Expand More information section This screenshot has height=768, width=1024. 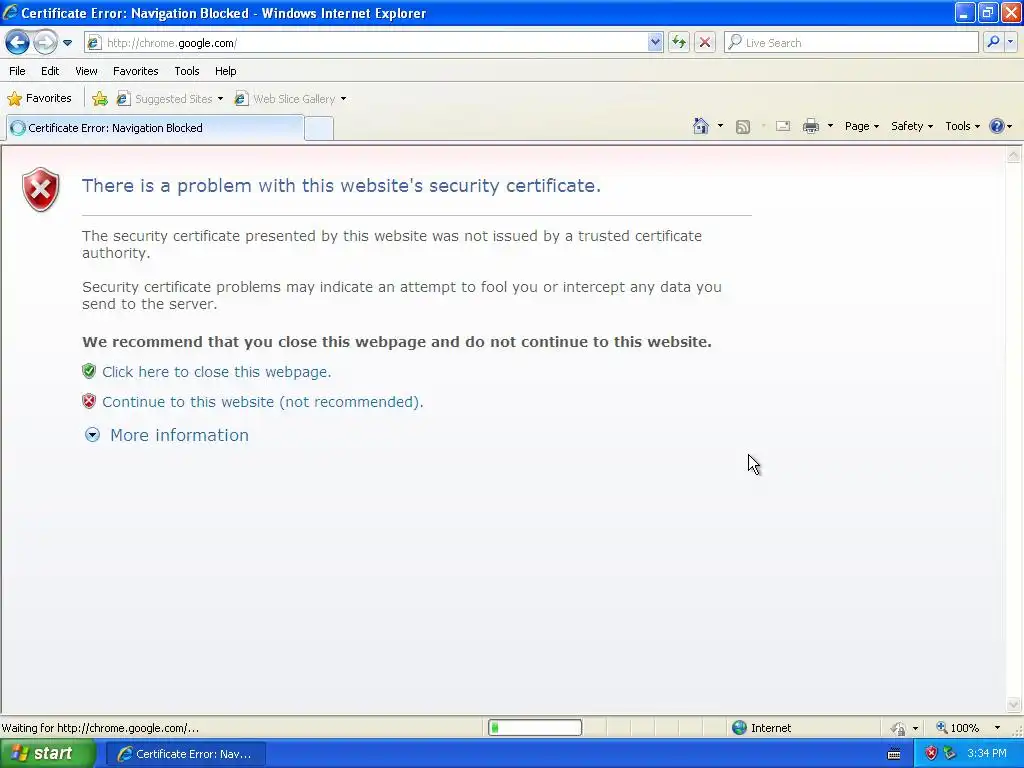(179, 435)
